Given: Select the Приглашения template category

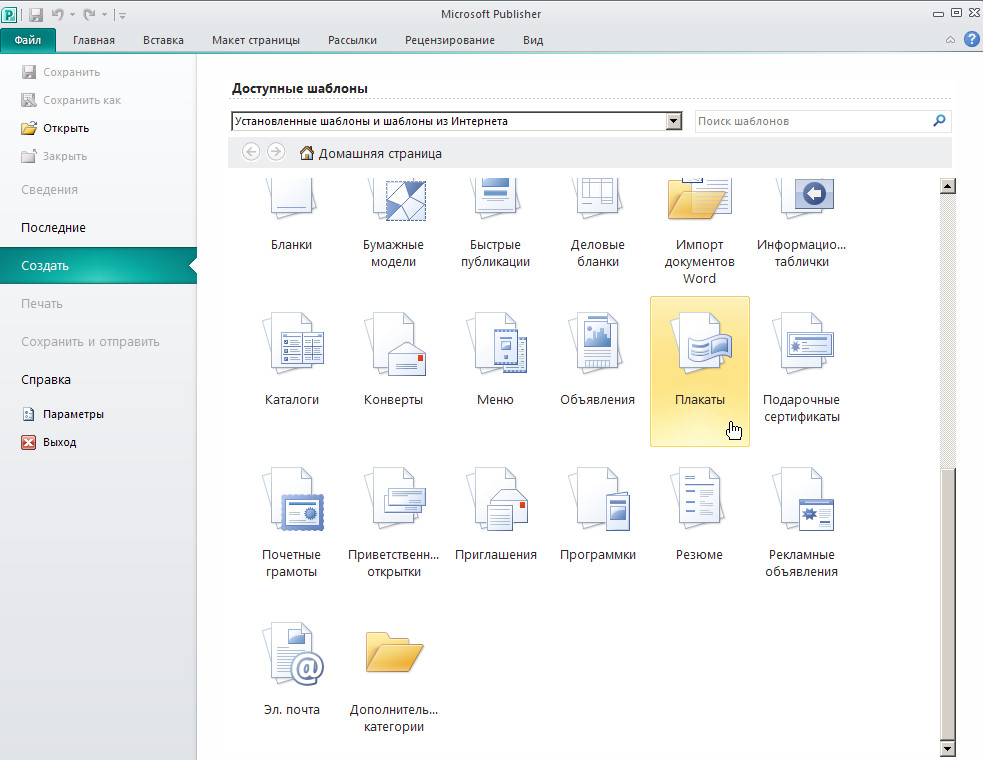Looking at the screenshot, I should pos(495,515).
